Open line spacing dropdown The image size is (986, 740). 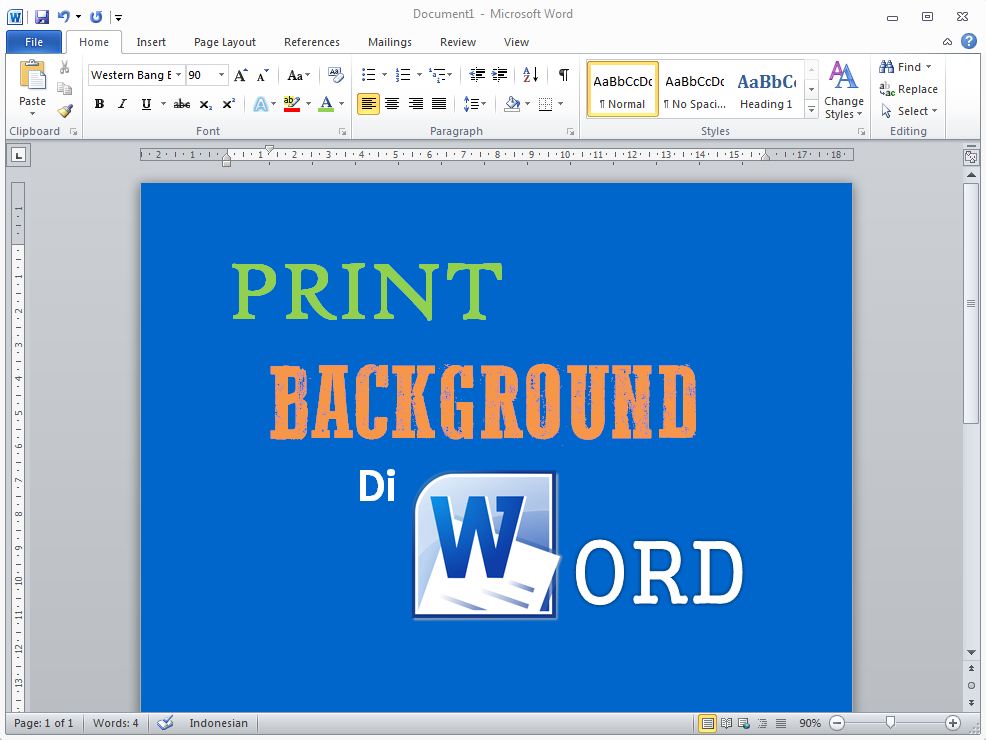pos(475,104)
